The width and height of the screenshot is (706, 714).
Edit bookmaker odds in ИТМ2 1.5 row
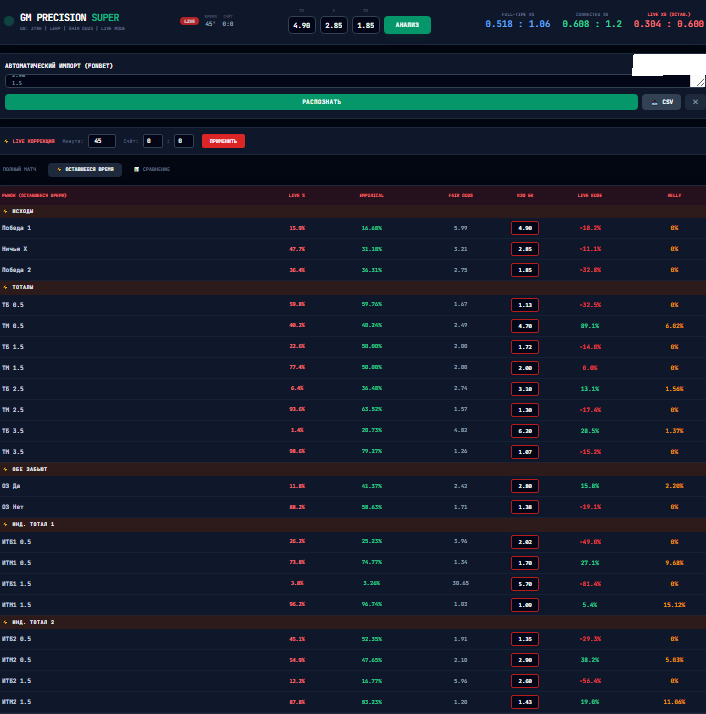coord(525,702)
